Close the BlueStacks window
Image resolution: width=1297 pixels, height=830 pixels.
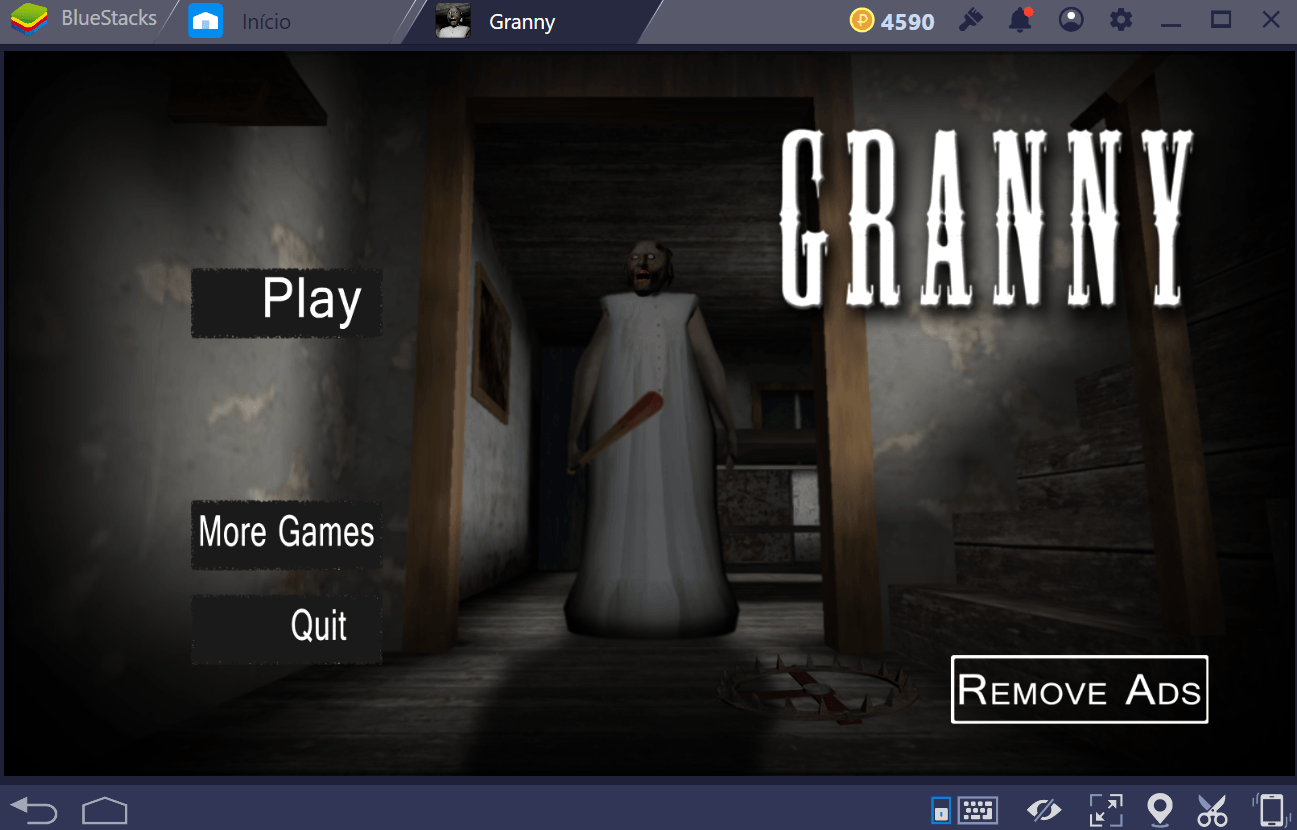pos(1271,20)
